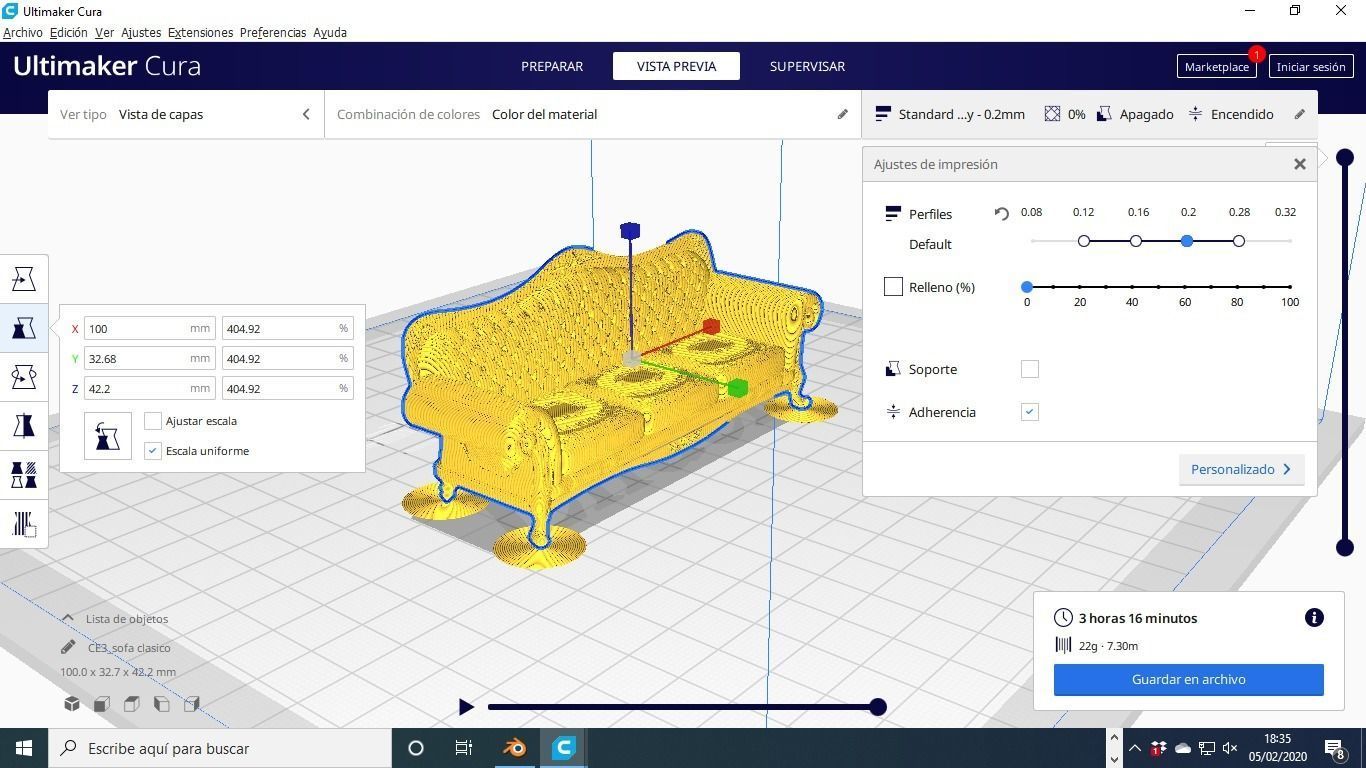Select the Support Blocker tool
1366x768 pixels.
coord(24,524)
